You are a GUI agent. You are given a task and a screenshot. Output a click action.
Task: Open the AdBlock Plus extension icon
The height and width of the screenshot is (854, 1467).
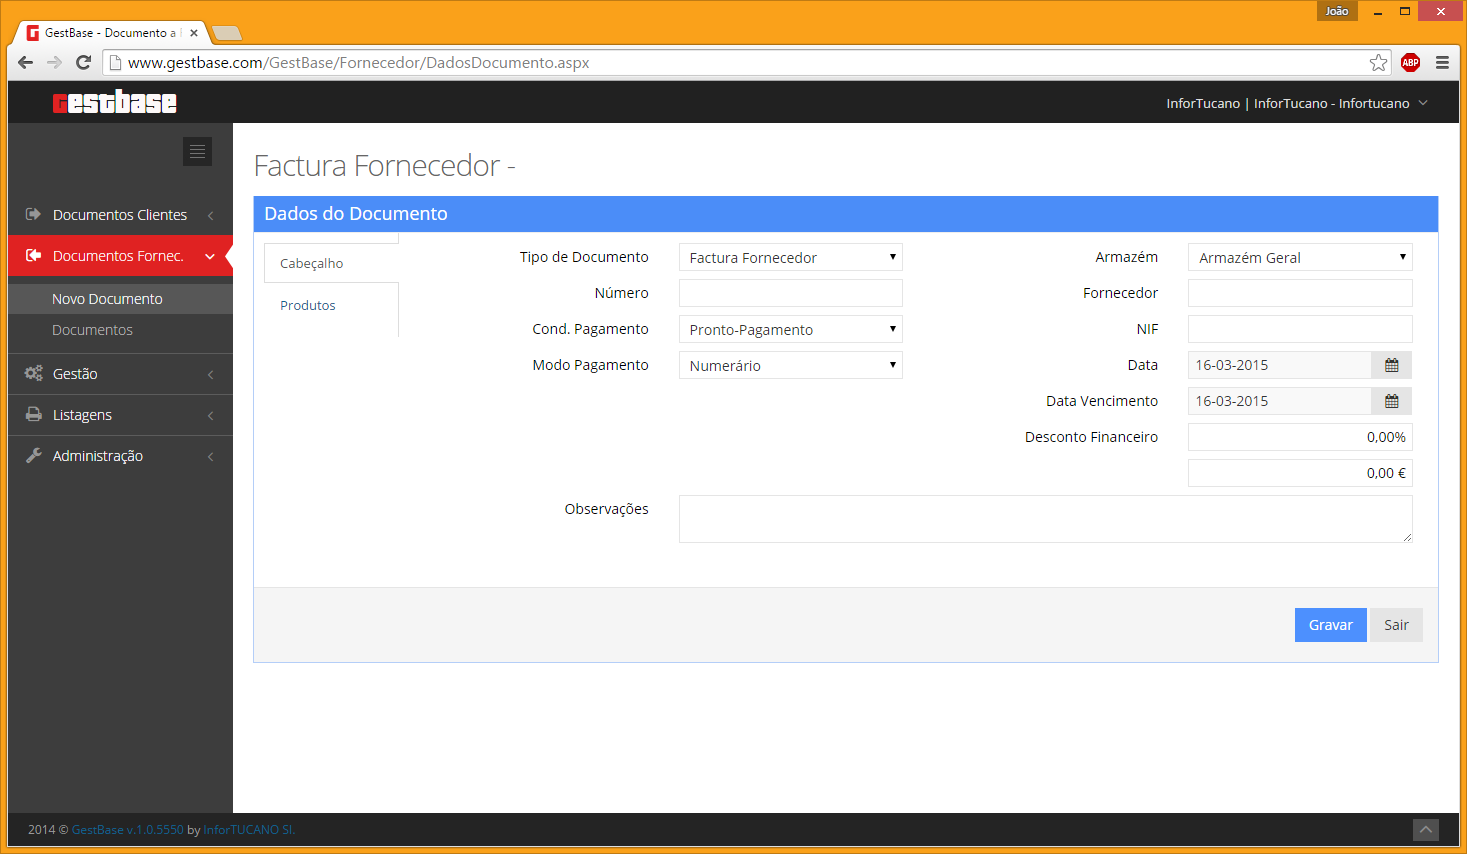[1410, 62]
